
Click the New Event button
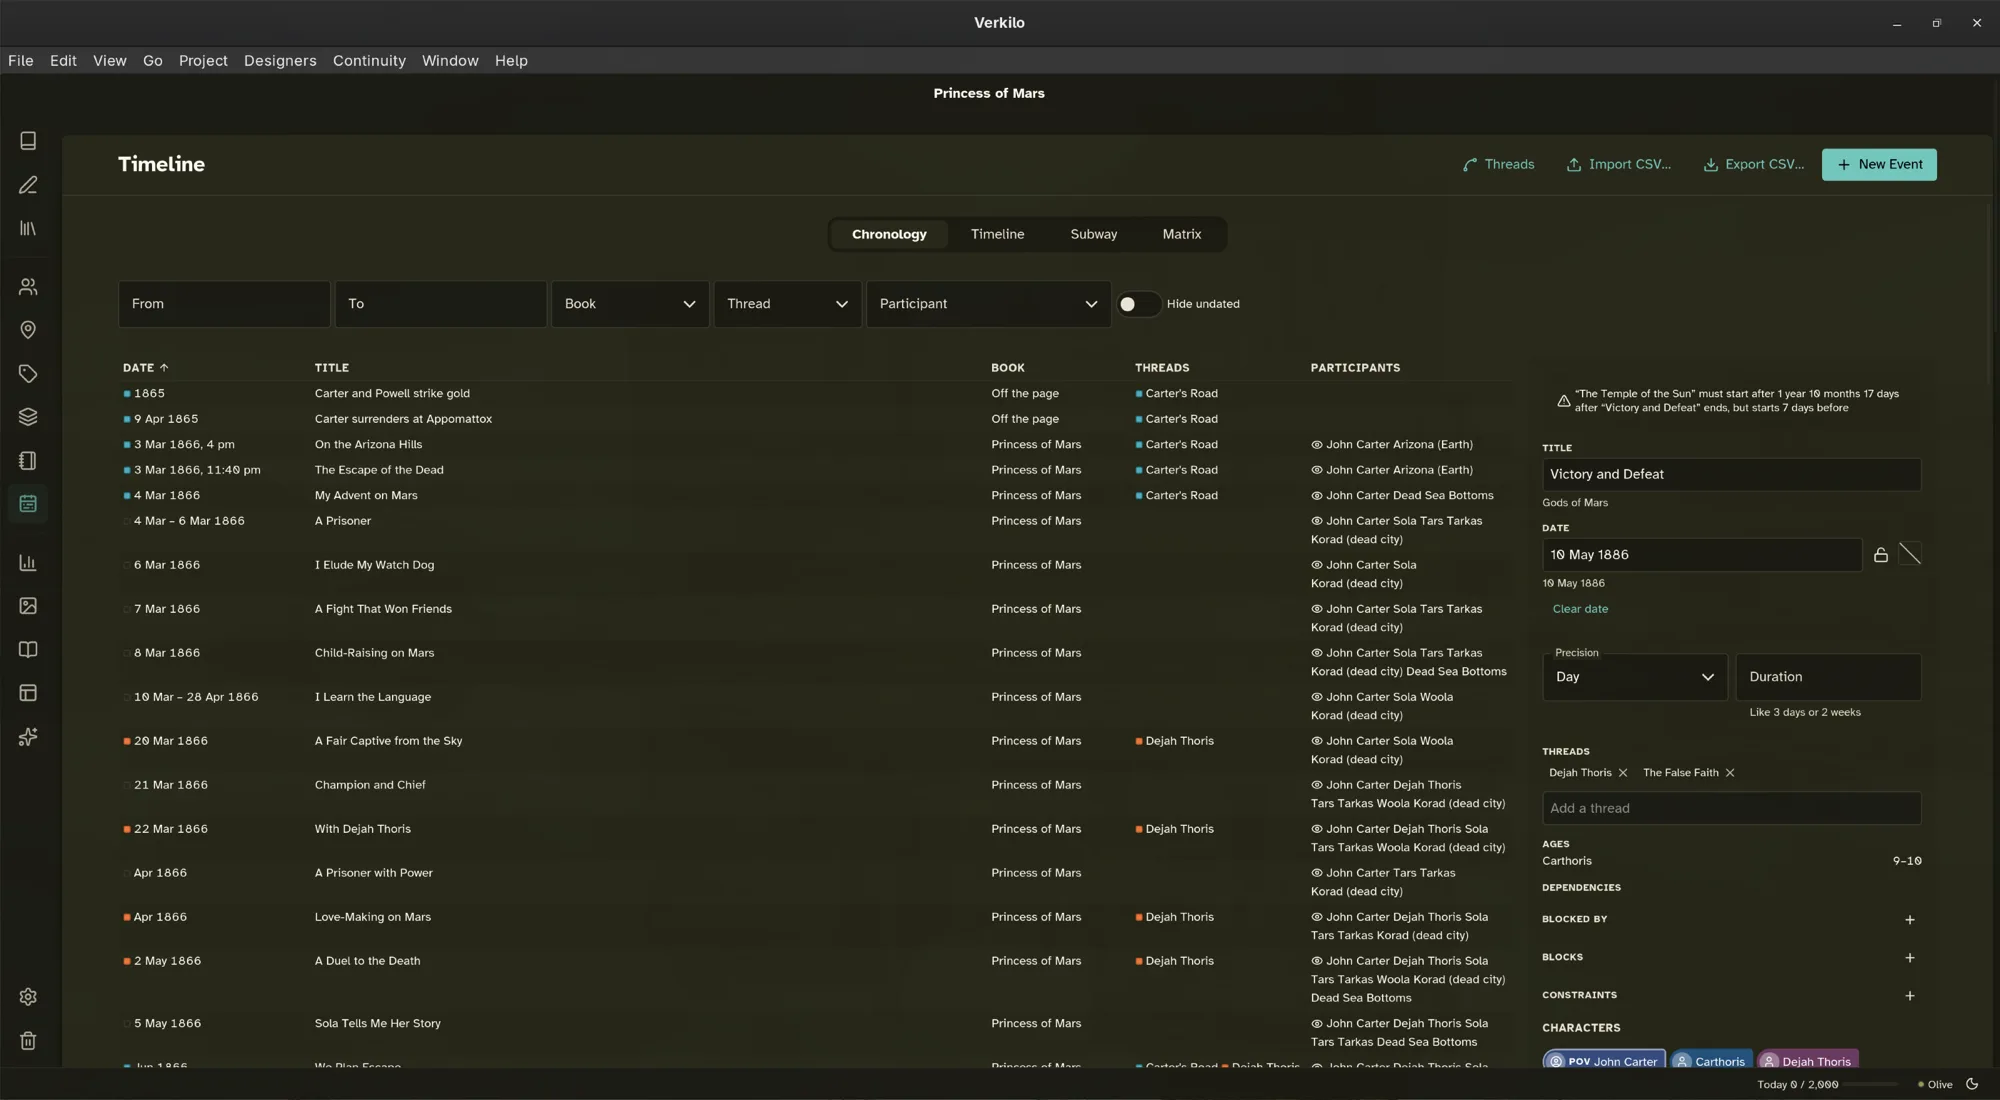pos(1879,165)
